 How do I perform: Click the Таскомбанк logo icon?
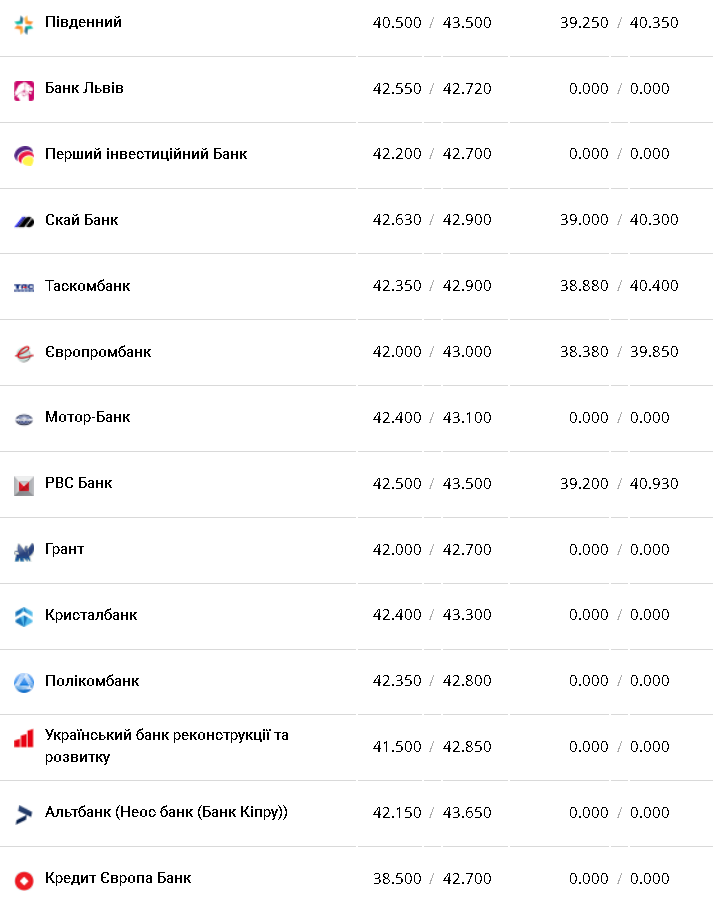click(x=24, y=287)
